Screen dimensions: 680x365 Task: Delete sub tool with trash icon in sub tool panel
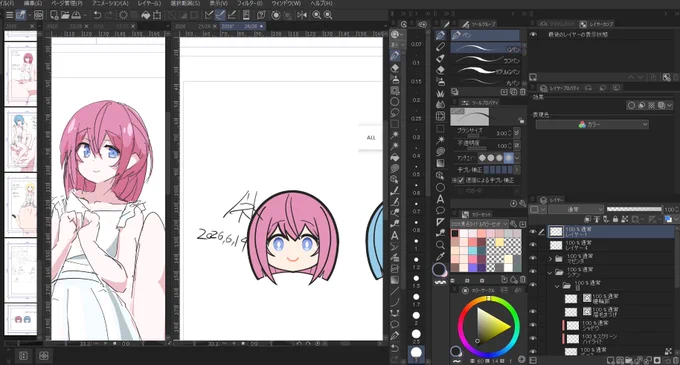click(523, 92)
